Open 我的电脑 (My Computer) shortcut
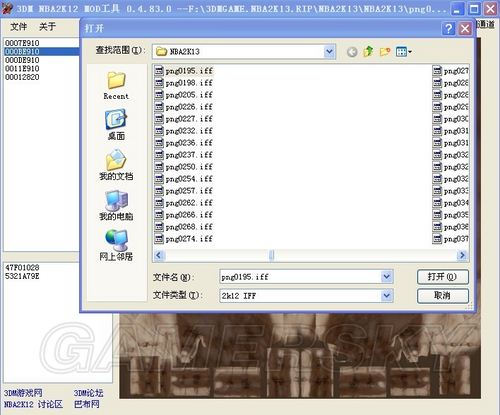This screenshot has height=415, width=500. pos(116,205)
